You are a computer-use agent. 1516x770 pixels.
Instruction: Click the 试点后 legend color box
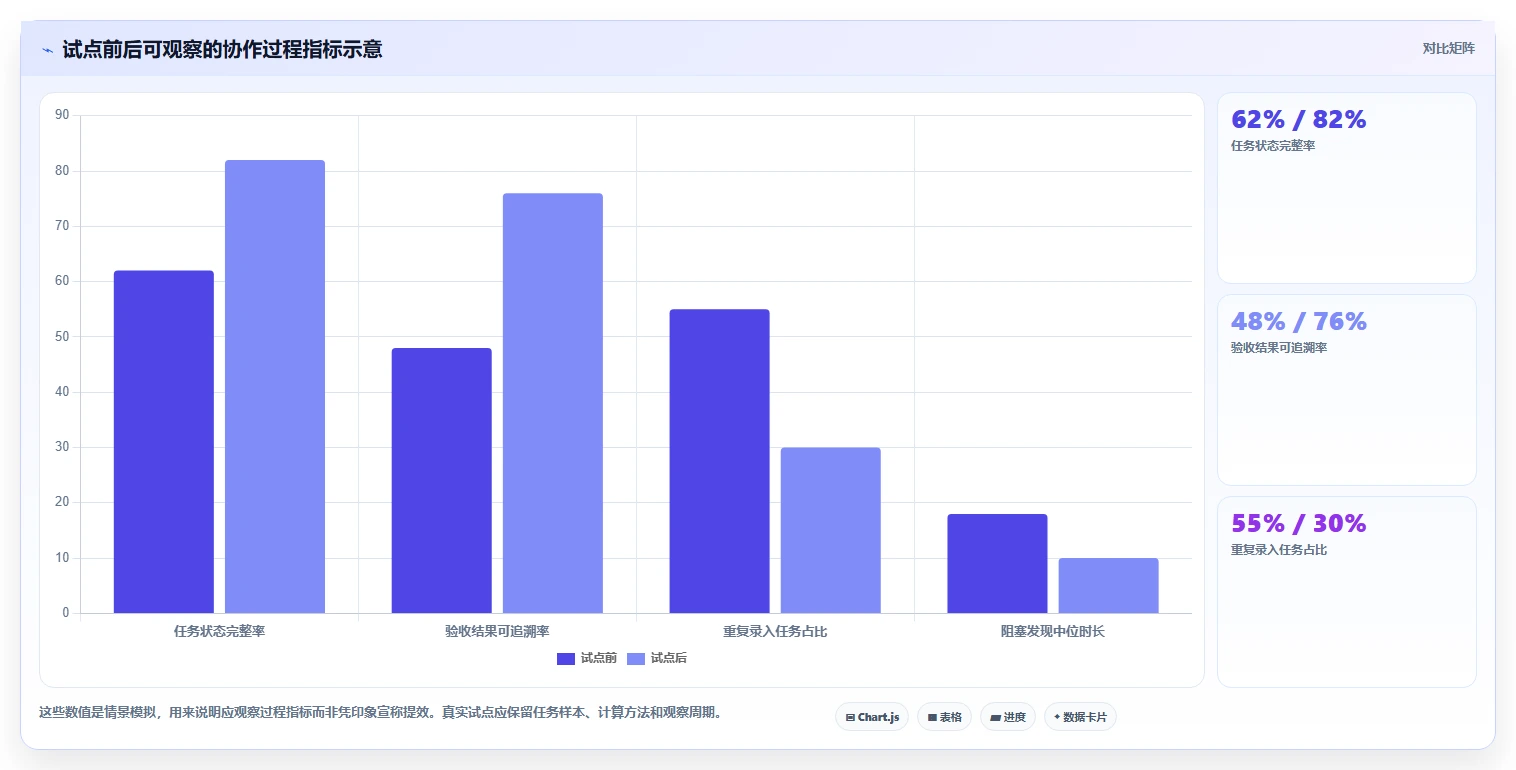636,658
